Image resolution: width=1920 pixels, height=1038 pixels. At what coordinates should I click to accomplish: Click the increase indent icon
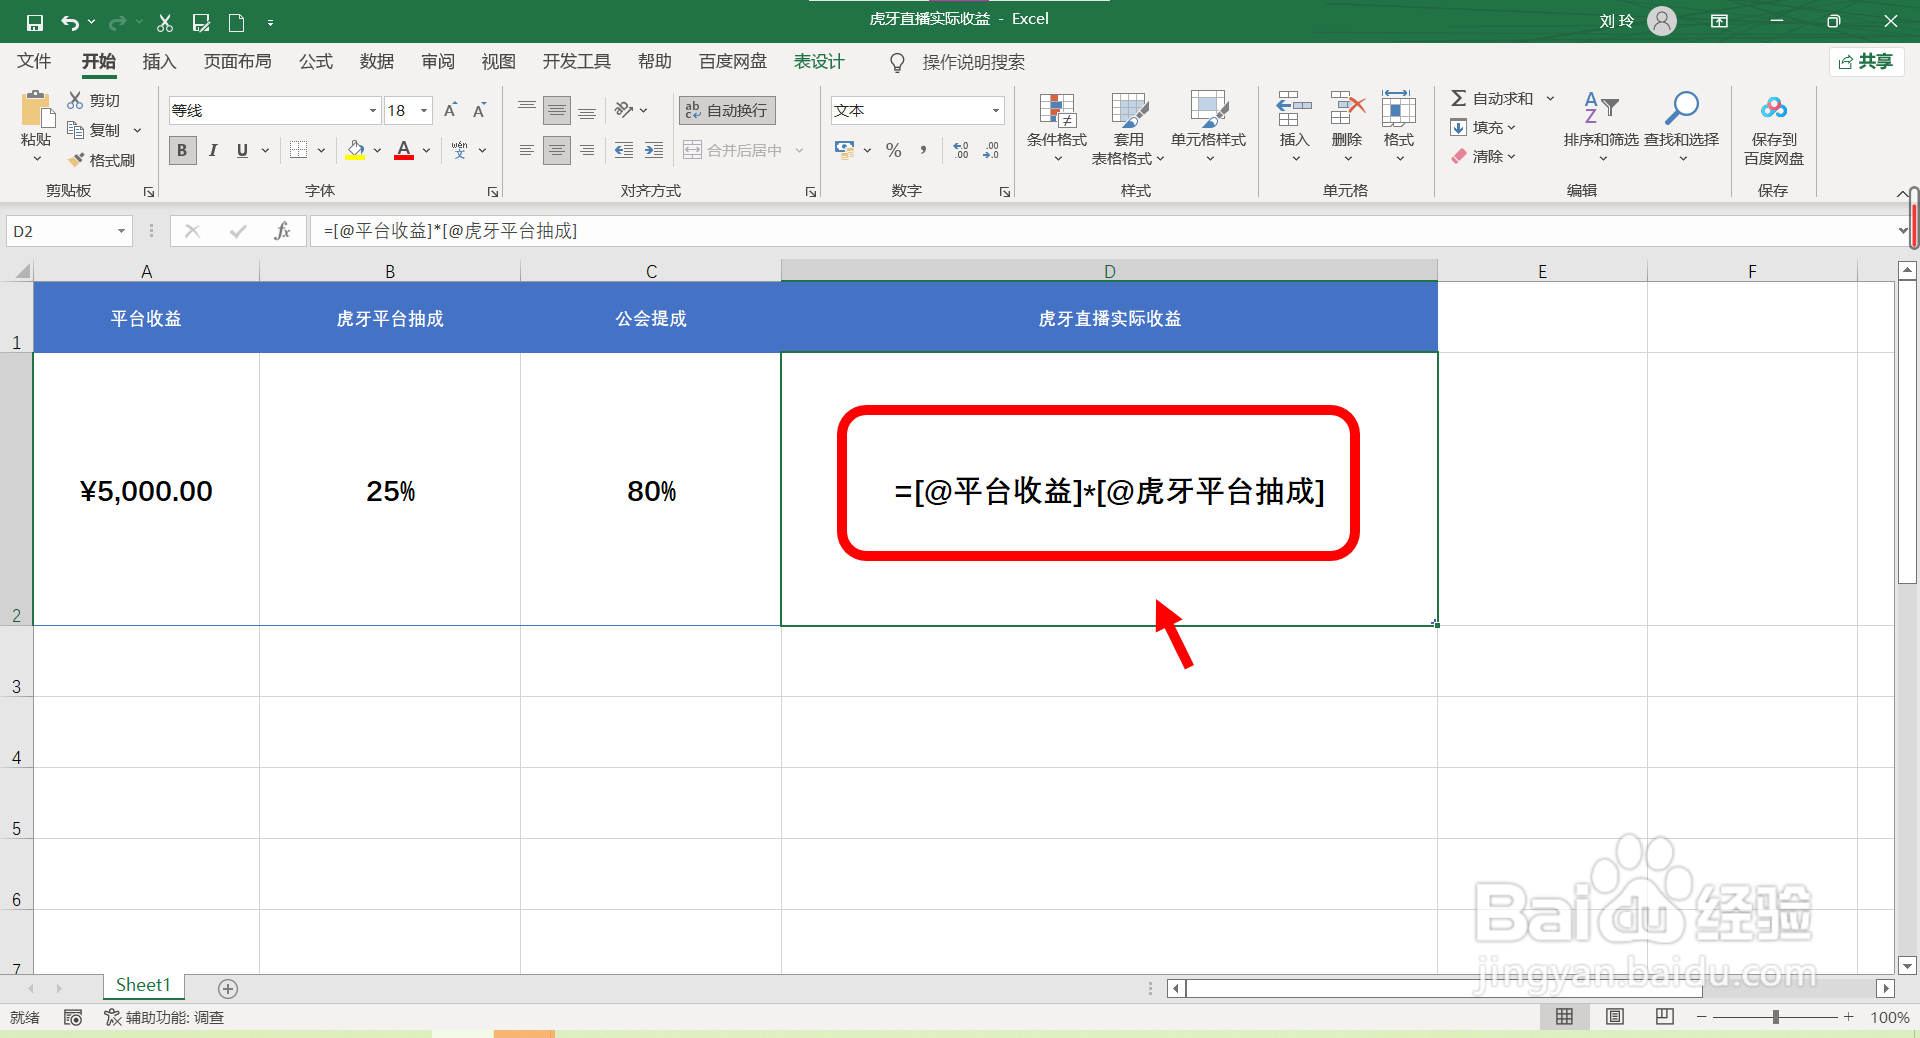point(654,150)
